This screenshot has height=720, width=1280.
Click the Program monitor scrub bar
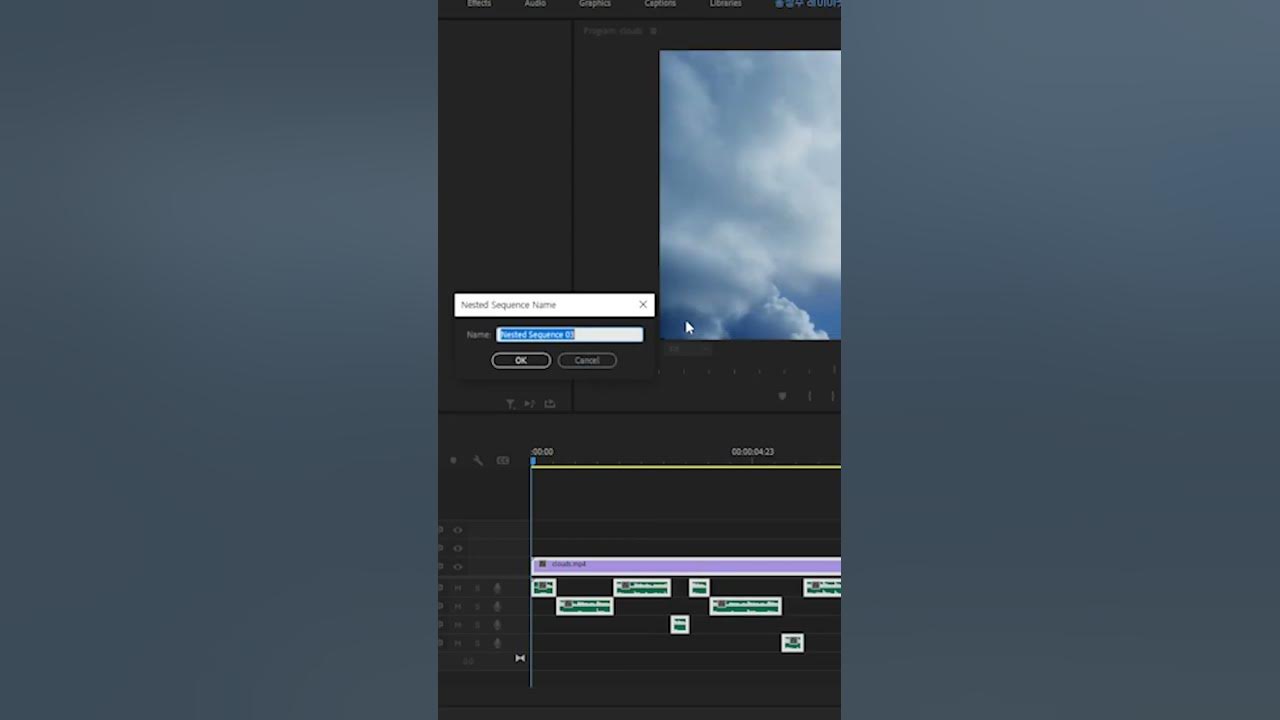(750, 371)
